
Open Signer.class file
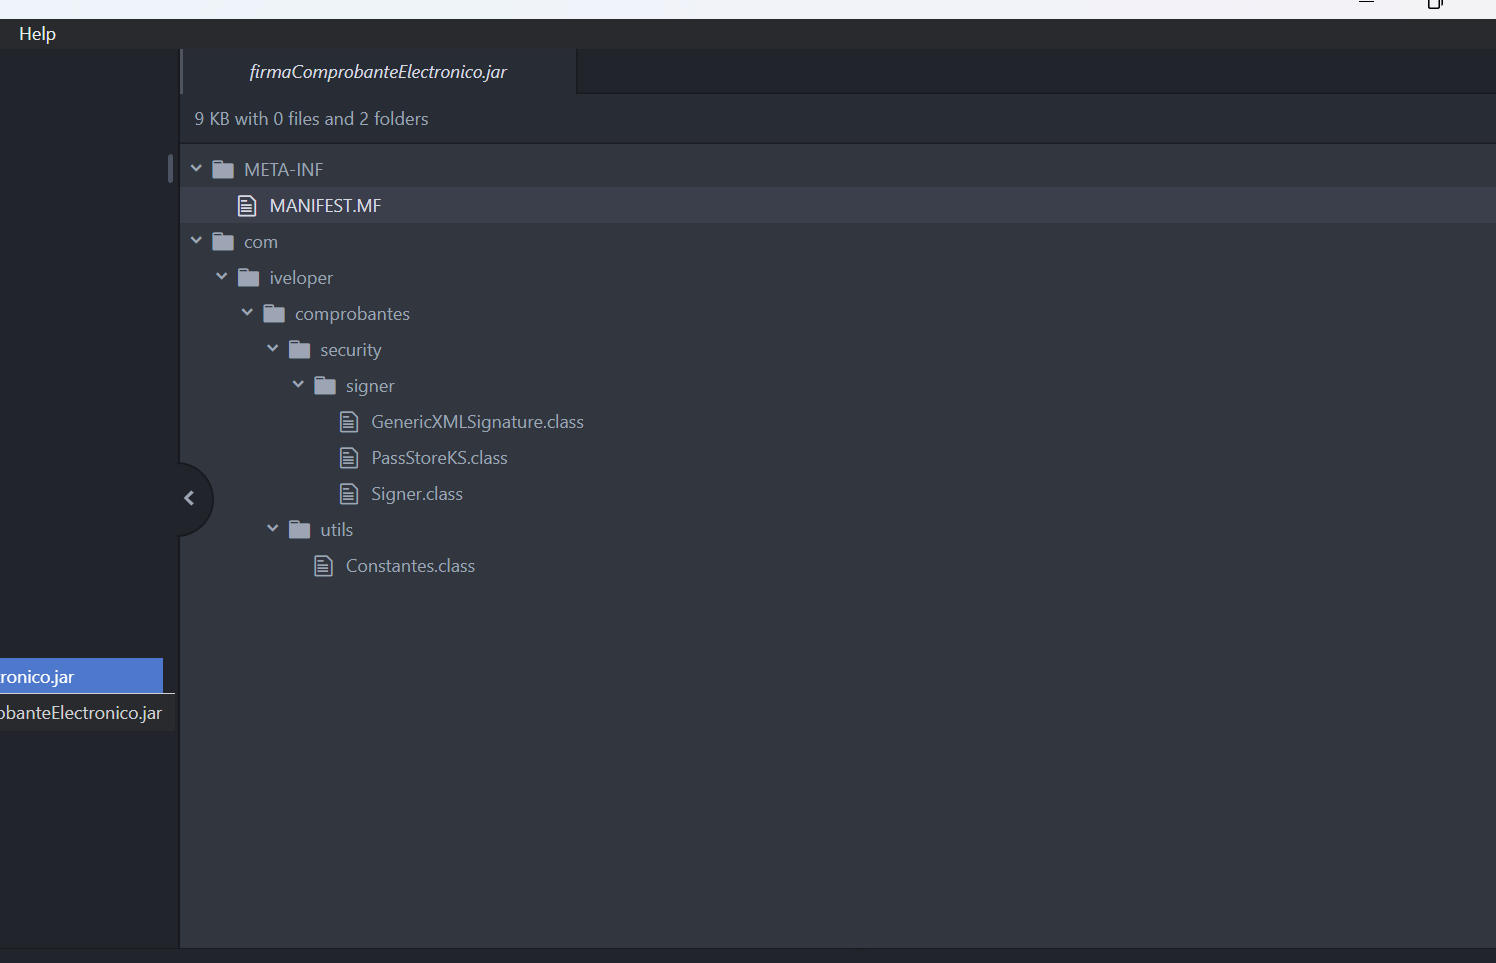point(417,494)
